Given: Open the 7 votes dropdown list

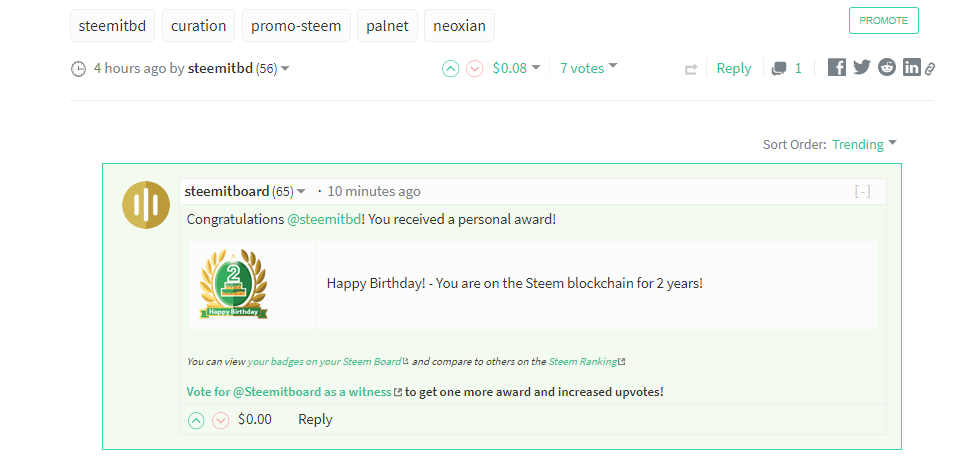Looking at the screenshot, I should tap(588, 68).
